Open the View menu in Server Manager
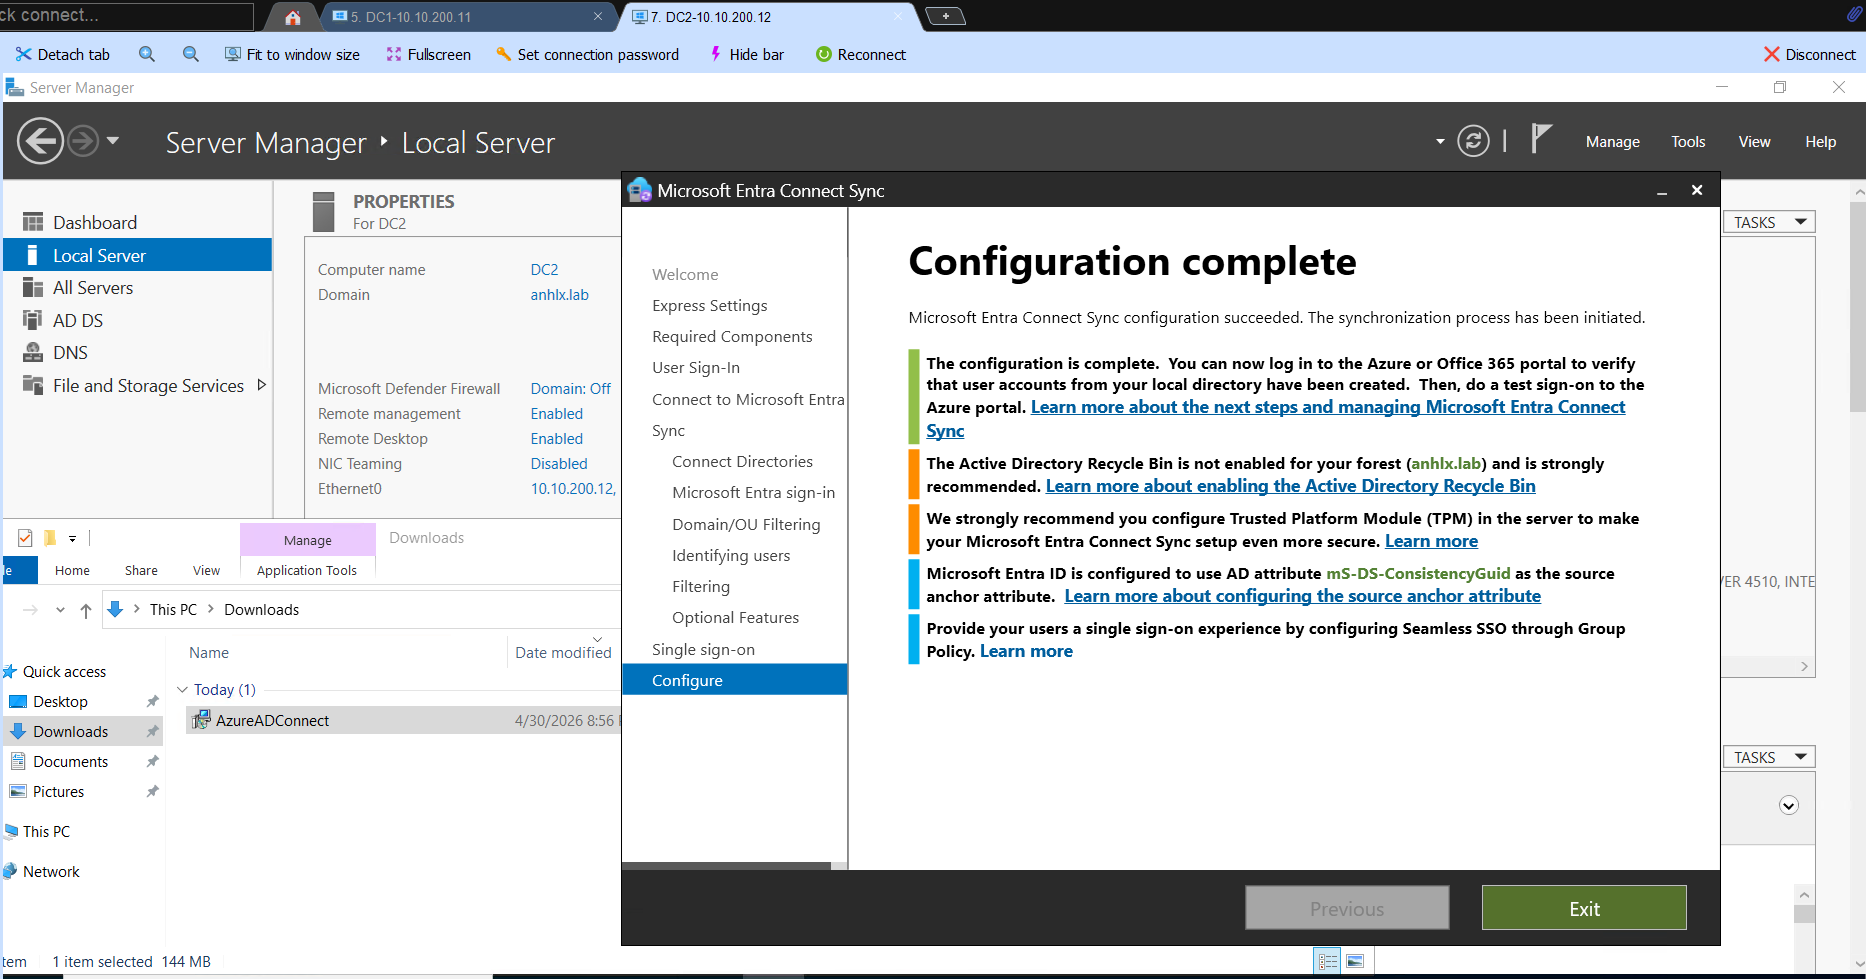The width and height of the screenshot is (1866, 979). coord(1754,142)
